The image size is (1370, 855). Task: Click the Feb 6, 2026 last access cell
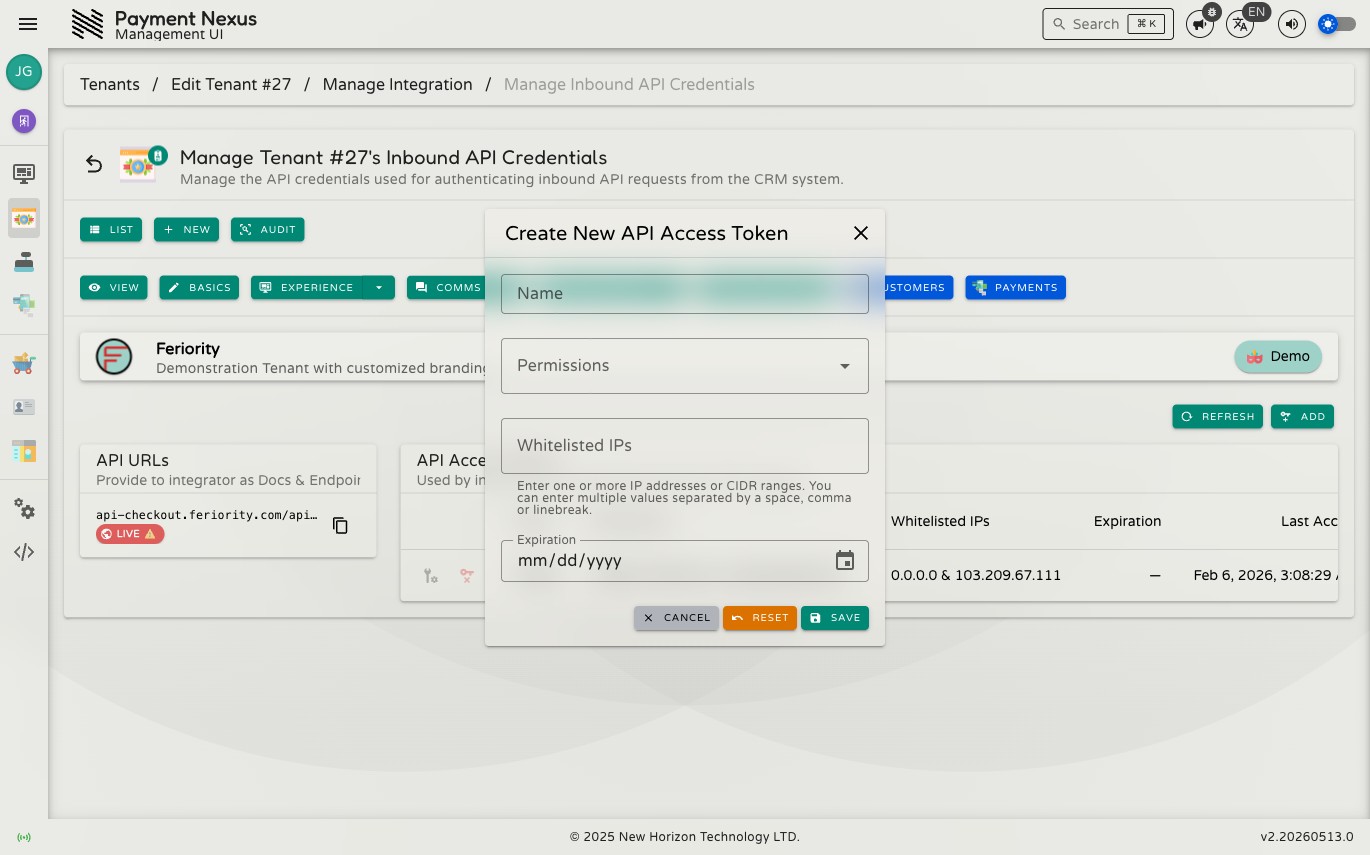coord(1265,576)
